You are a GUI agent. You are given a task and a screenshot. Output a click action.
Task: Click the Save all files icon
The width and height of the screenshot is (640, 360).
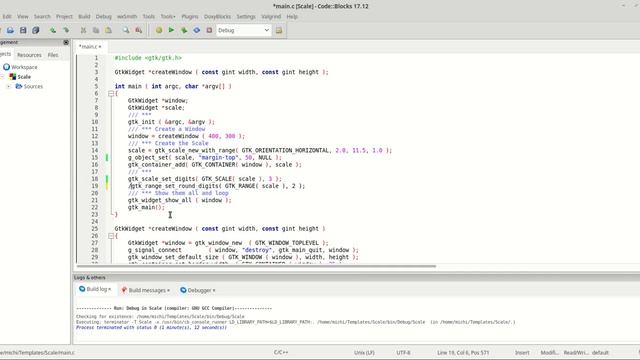coord(36,30)
